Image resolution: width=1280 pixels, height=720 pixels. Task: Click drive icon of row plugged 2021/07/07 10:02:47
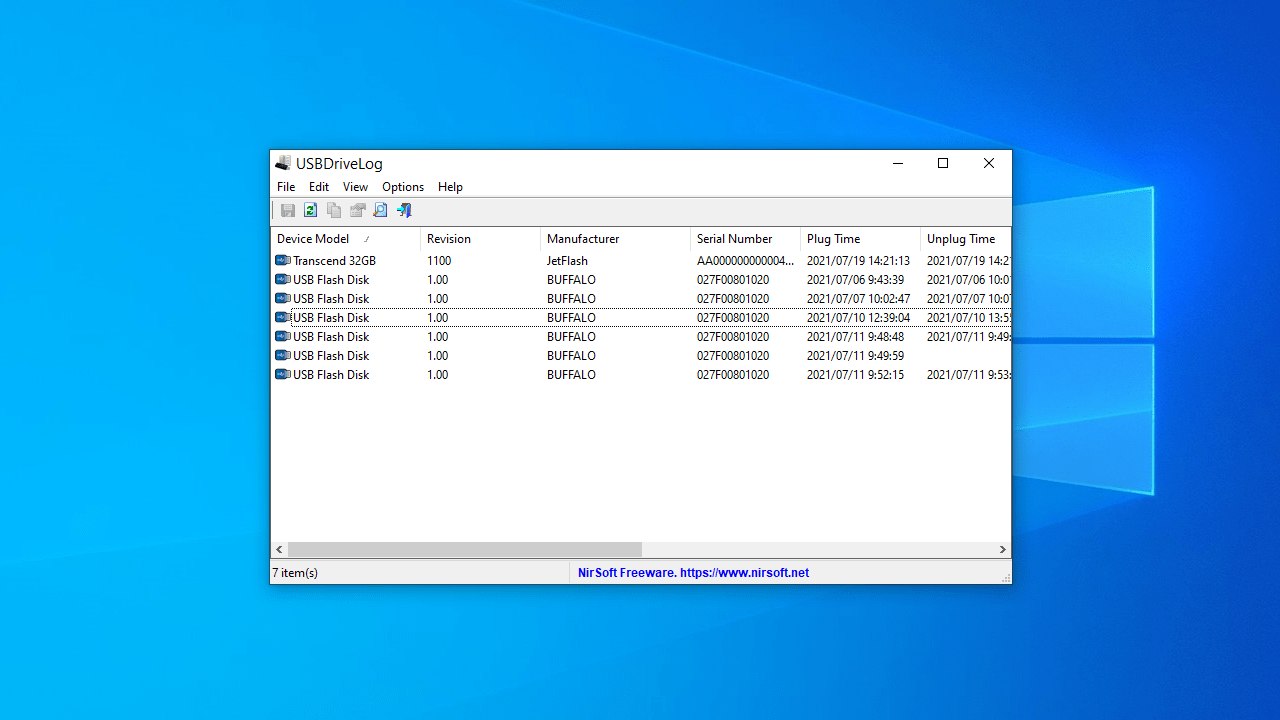tap(283, 298)
